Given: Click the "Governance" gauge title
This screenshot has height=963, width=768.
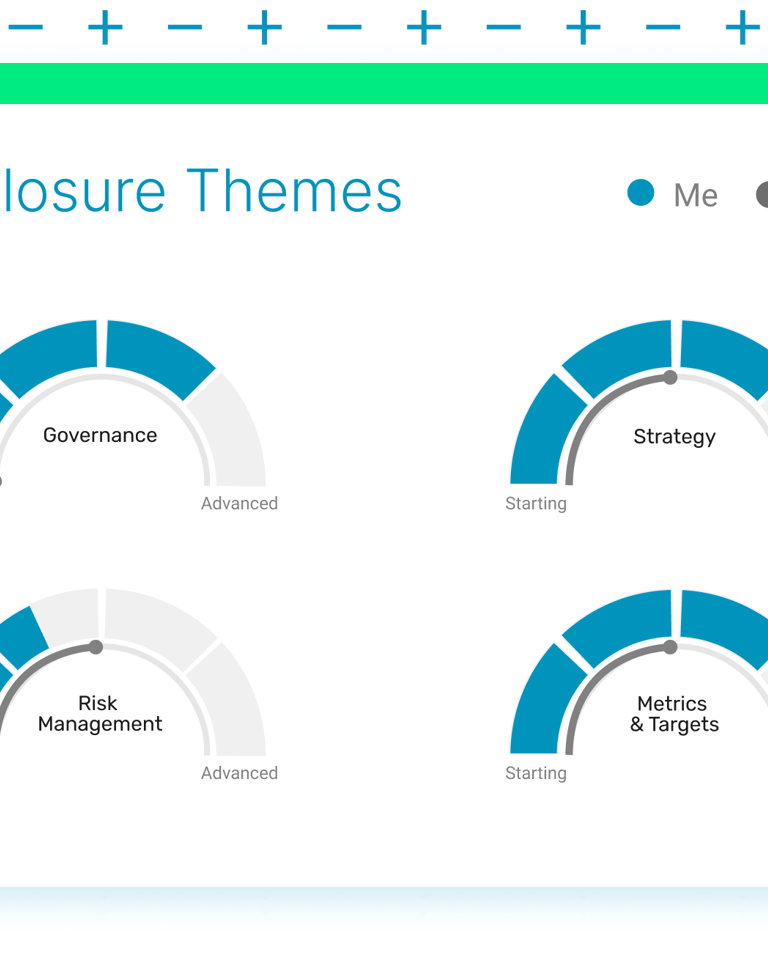Looking at the screenshot, I should click(100, 435).
